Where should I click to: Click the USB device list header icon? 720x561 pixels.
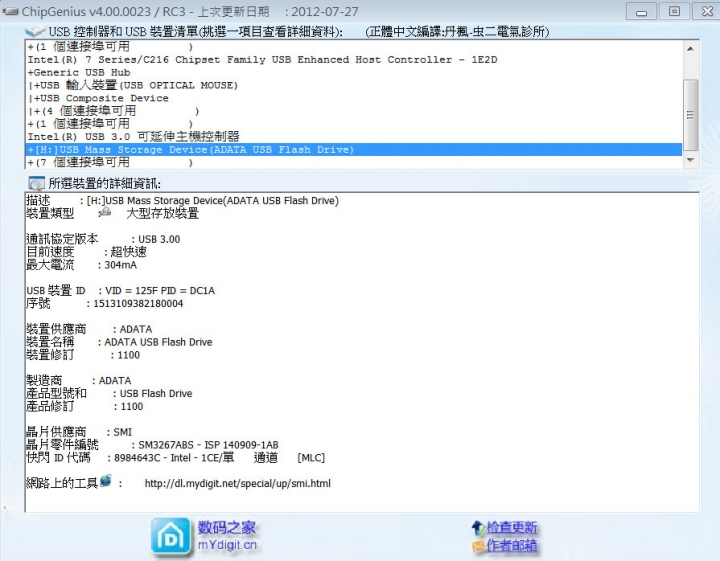(x=35, y=31)
